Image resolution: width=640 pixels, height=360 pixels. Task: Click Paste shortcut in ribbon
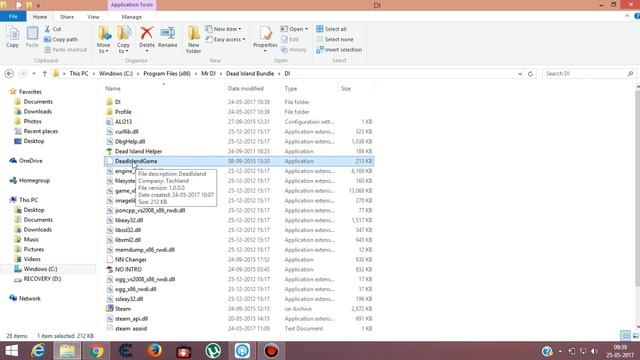coord(66,50)
